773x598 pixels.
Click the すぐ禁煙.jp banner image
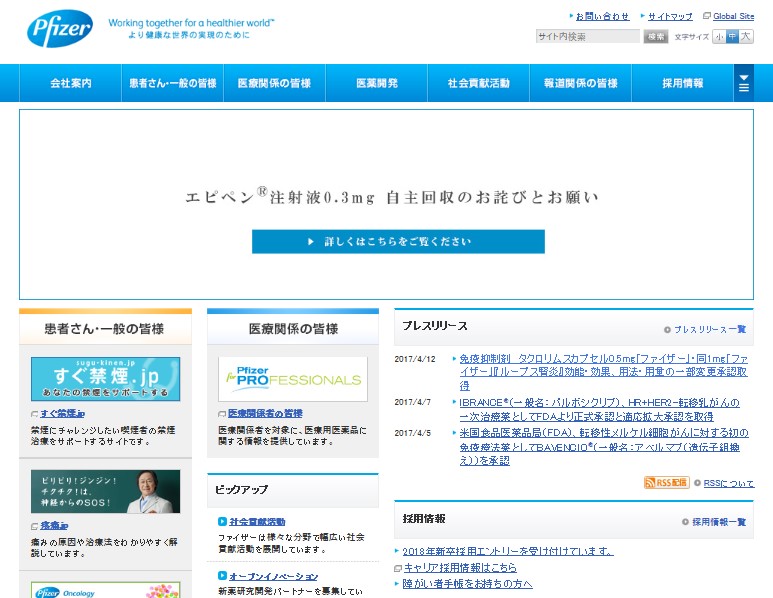click(x=105, y=379)
